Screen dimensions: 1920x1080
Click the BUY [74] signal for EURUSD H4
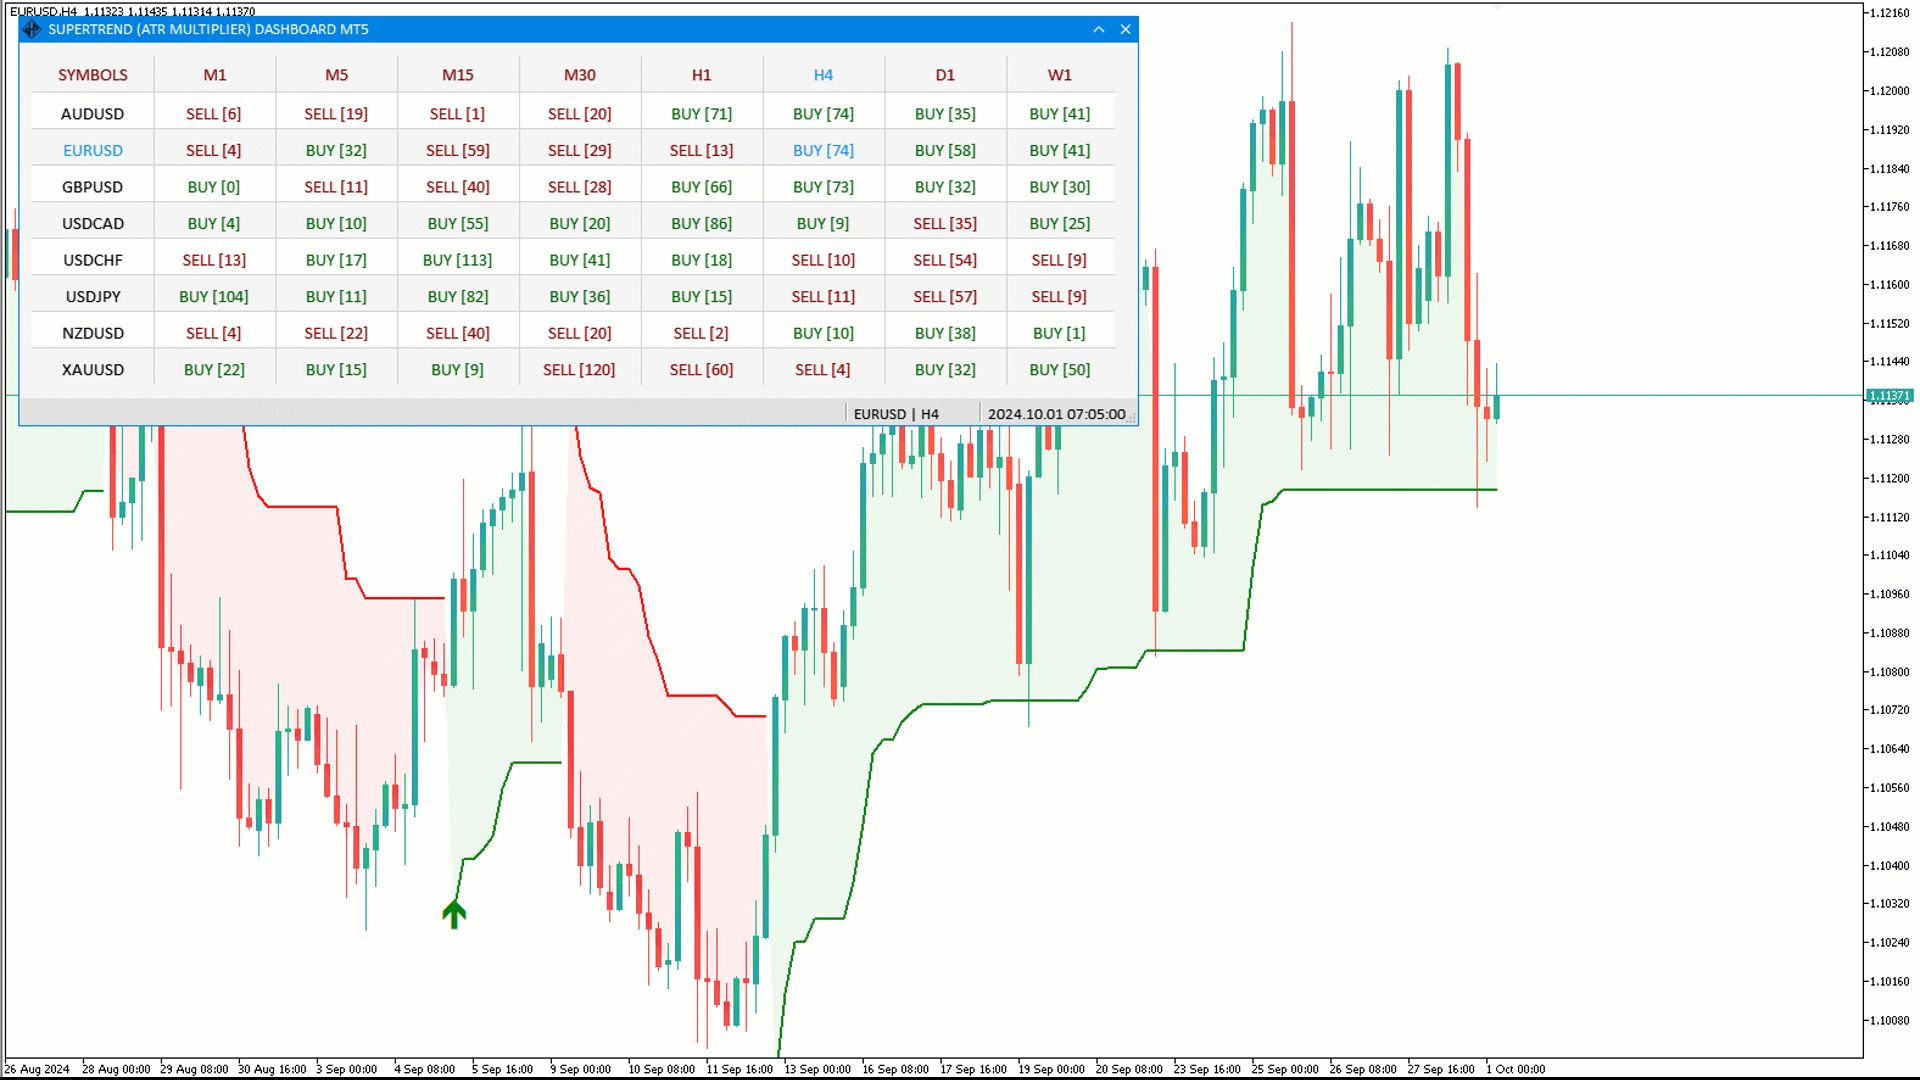pyautogui.click(x=823, y=150)
